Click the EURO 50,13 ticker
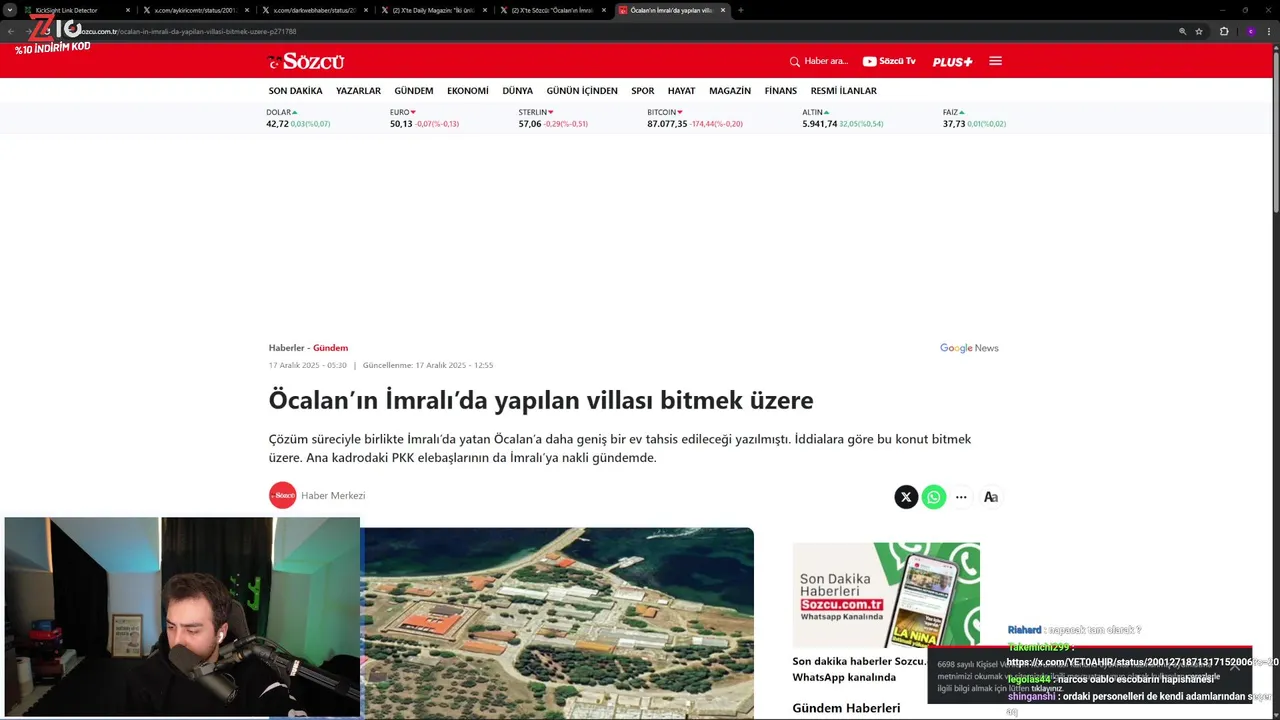This screenshot has width=1280, height=720. coord(424,118)
